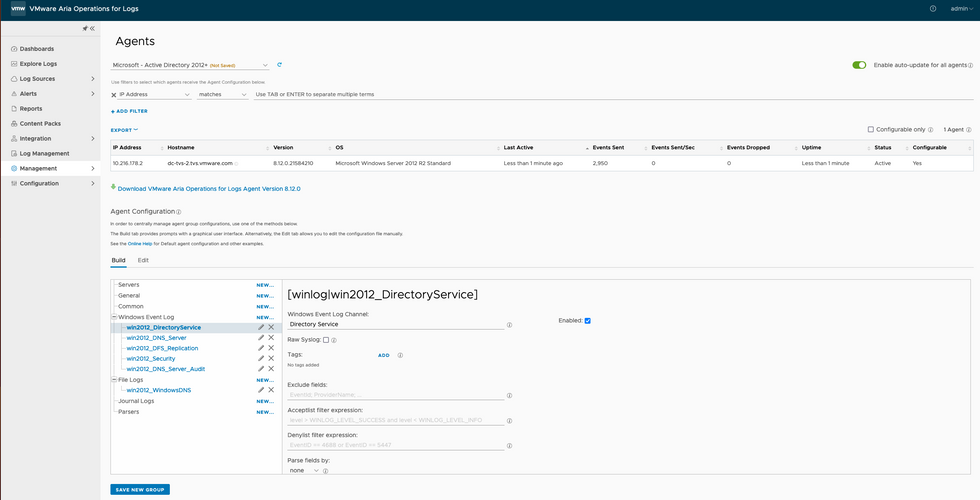Pin the sidebar navigation
The image size is (980, 500).
click(85, 29)
